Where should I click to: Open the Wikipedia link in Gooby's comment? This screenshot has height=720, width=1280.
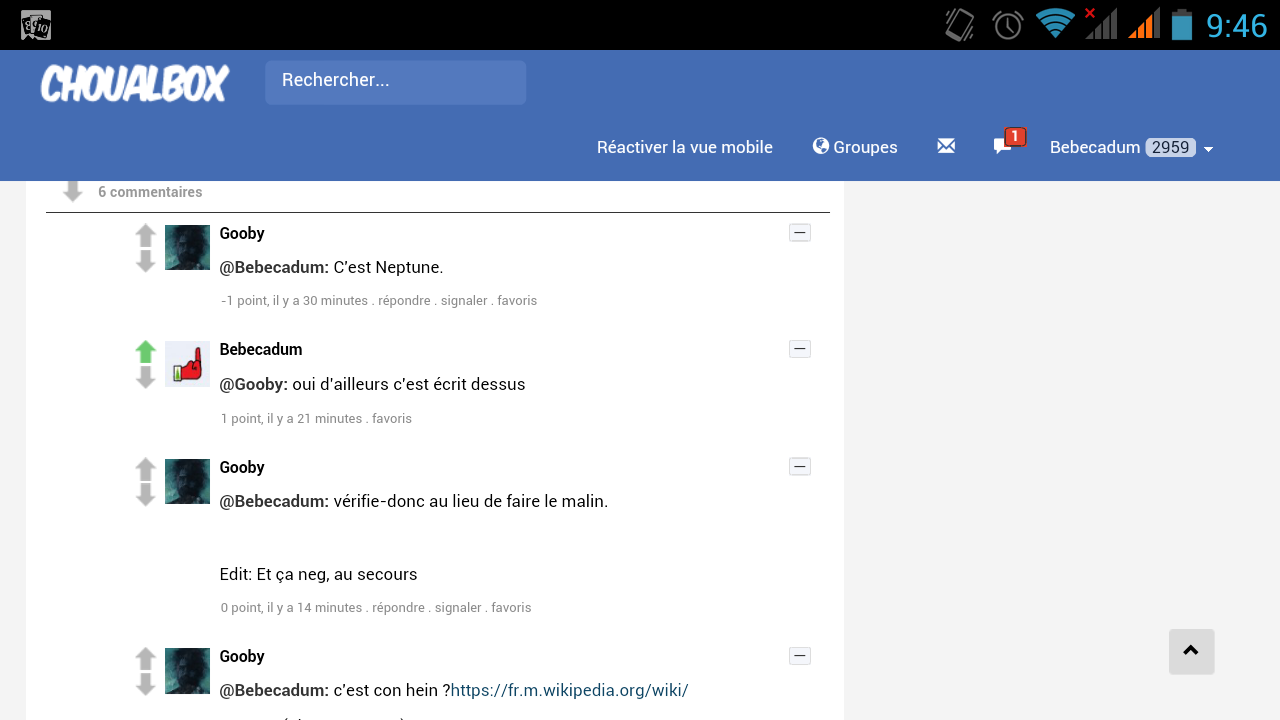point(569,690)
